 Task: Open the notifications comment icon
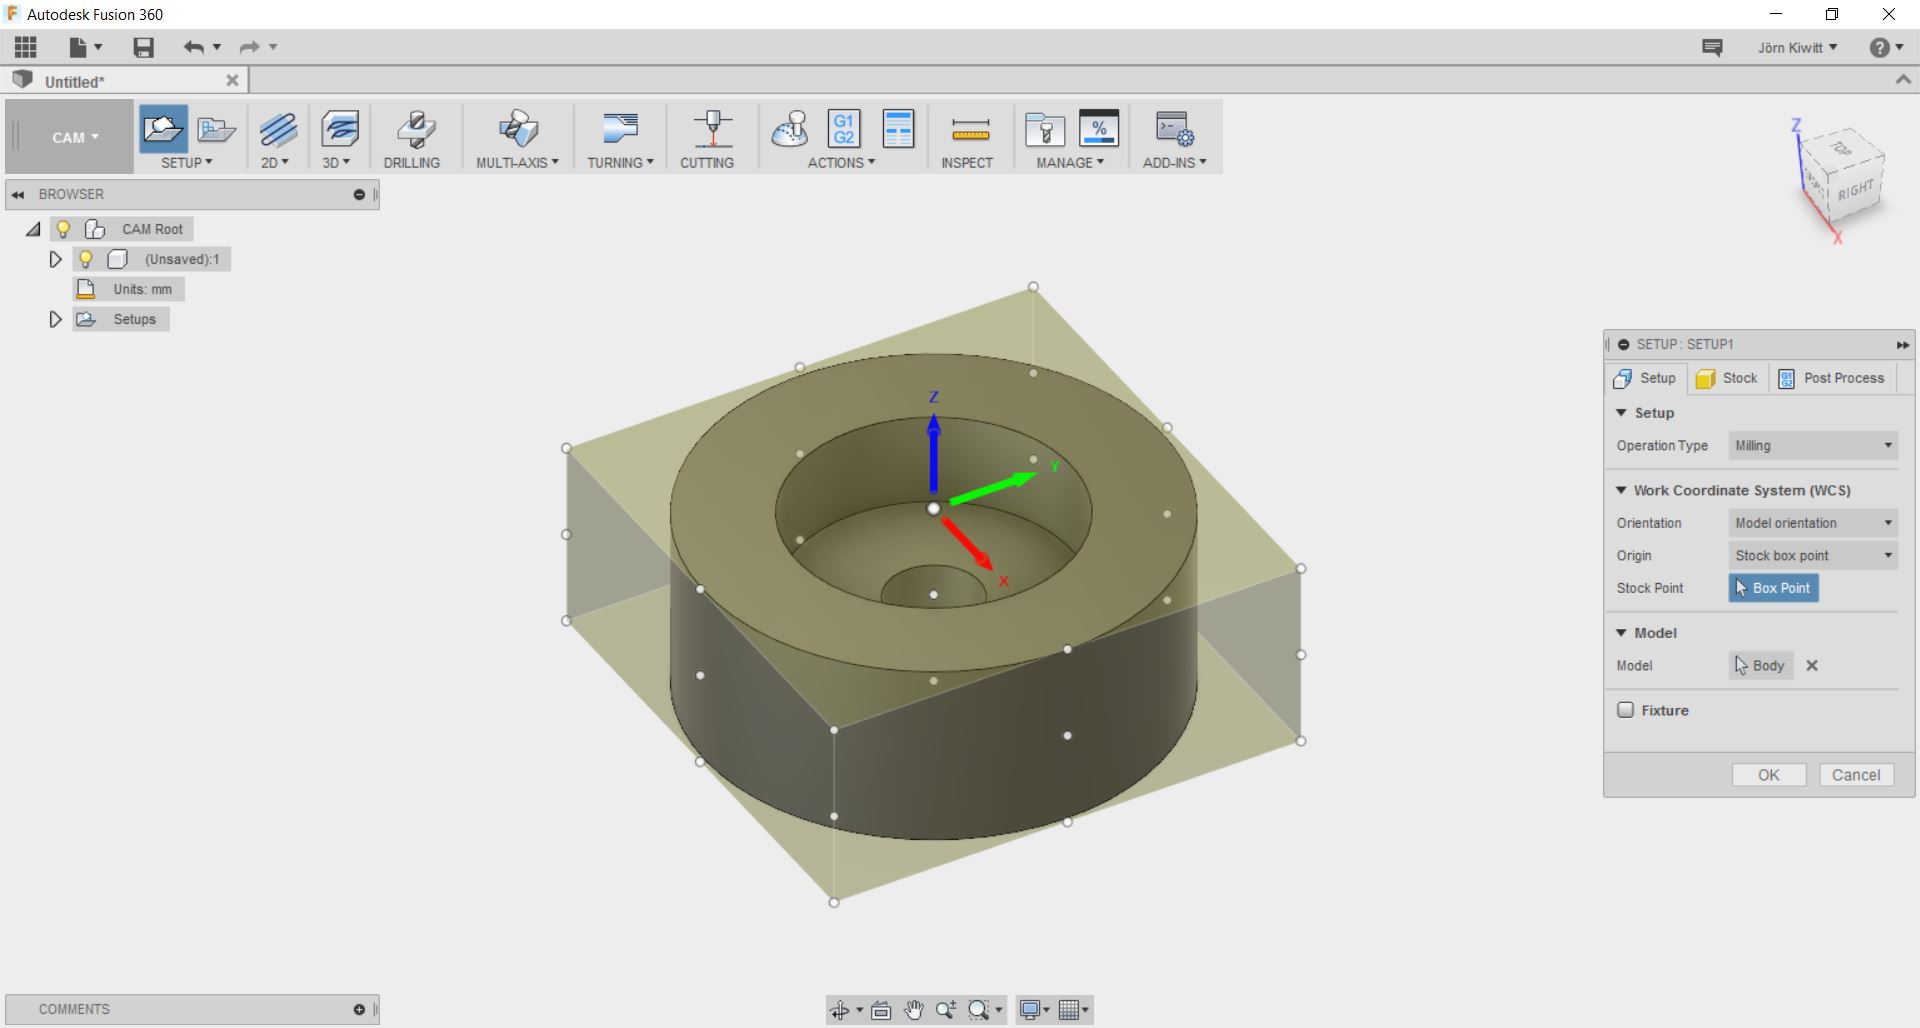[x=1712, y=47]
